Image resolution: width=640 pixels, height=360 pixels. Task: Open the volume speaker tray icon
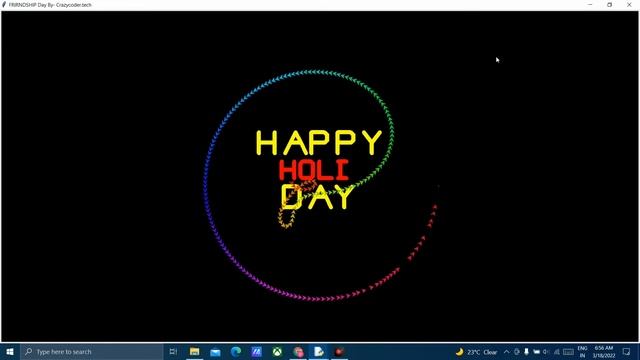[x=546, y=352]
